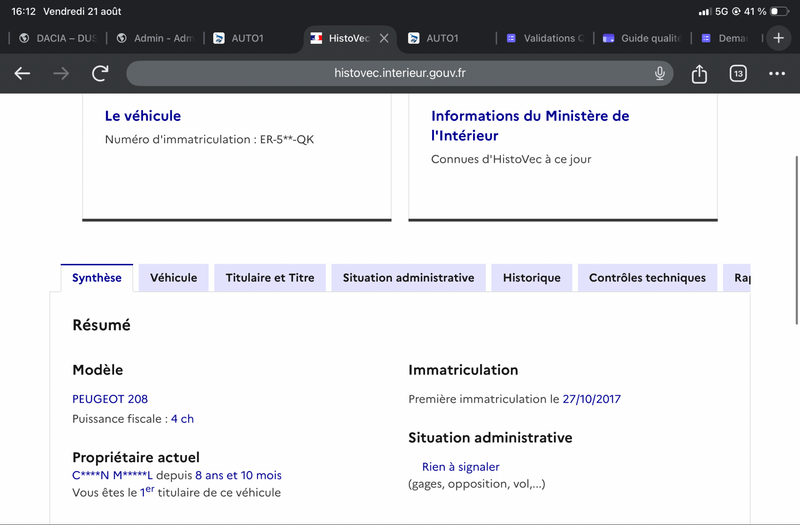Tap the 16:12 clock in status bar

pyautogui.click(x=23, y=11)
